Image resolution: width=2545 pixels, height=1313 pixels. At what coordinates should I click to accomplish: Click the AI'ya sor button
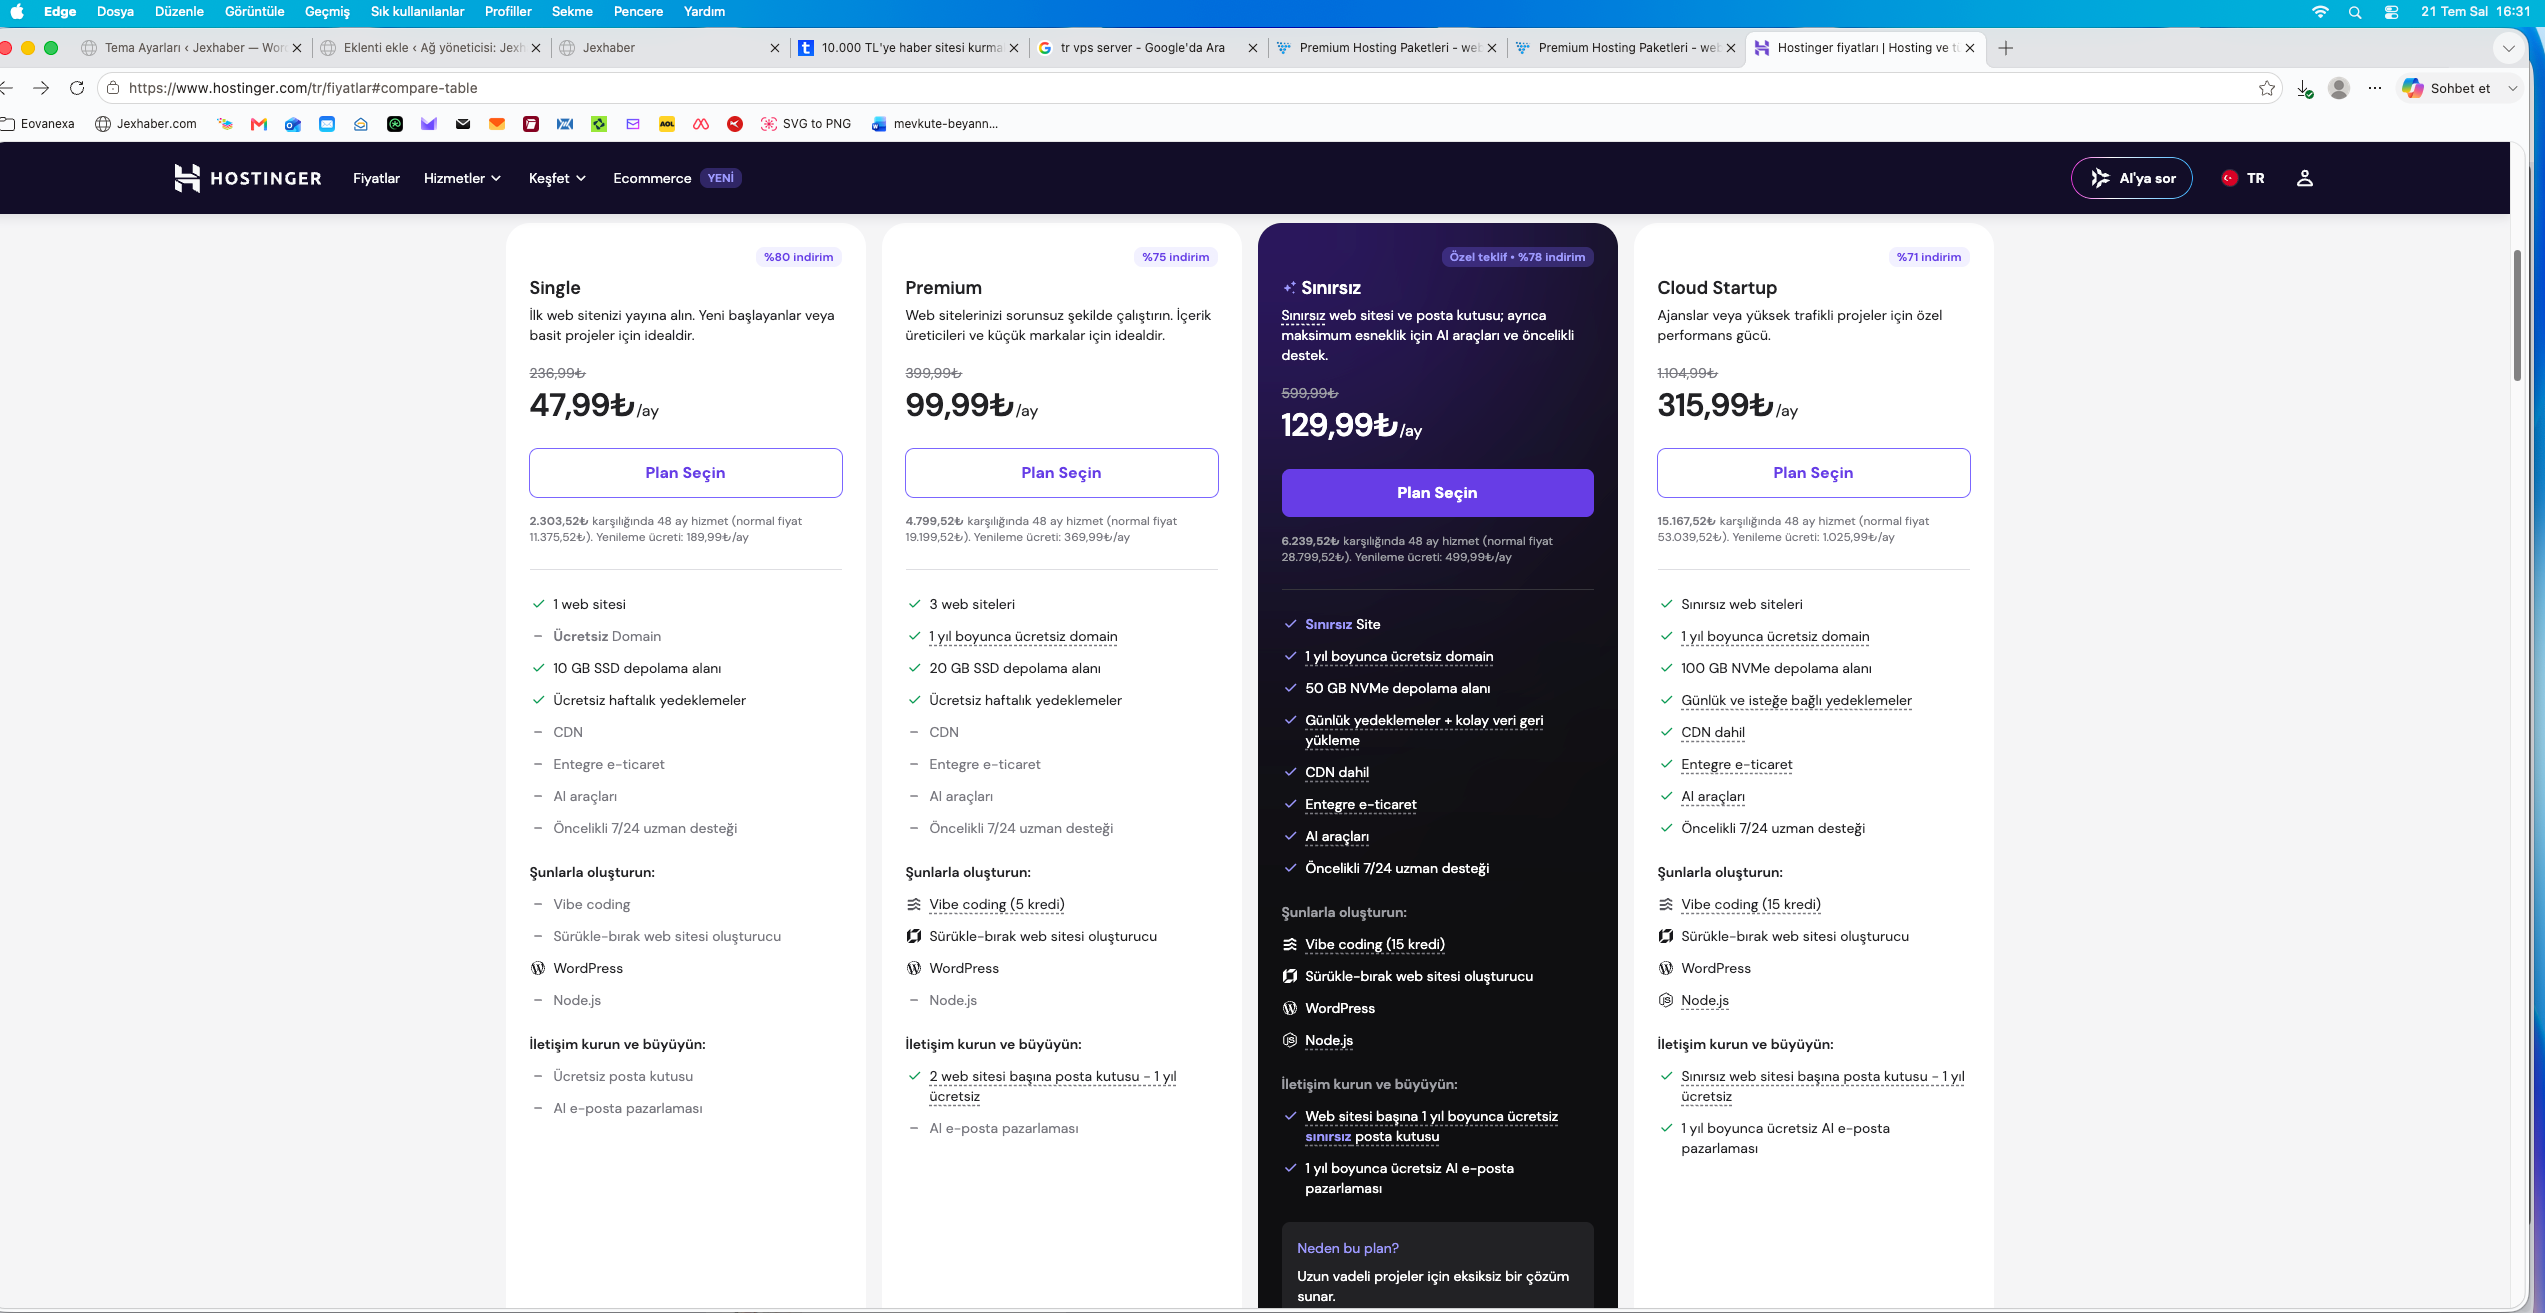pos(2131,178)
